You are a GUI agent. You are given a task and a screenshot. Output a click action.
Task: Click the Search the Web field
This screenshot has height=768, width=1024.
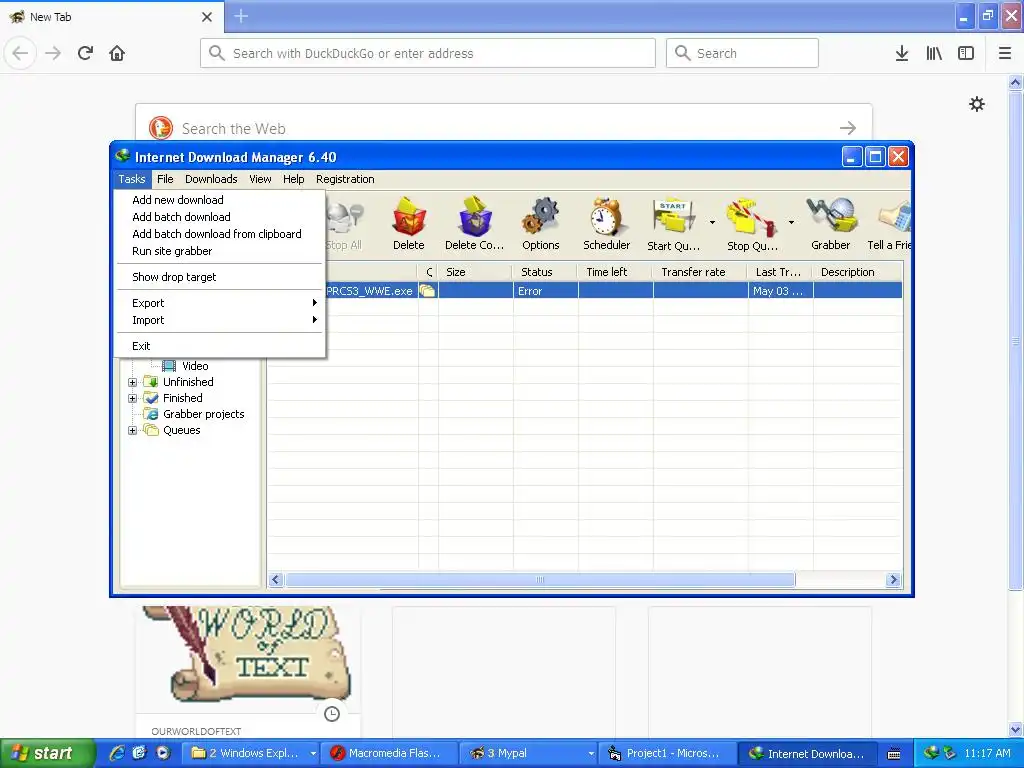[x=504, y=127]
